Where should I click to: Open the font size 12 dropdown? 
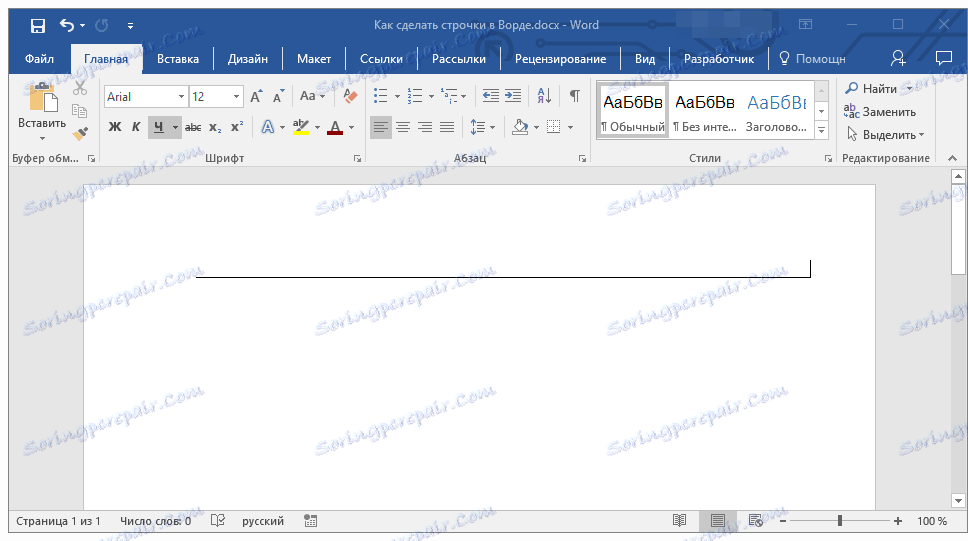(236, 97)
